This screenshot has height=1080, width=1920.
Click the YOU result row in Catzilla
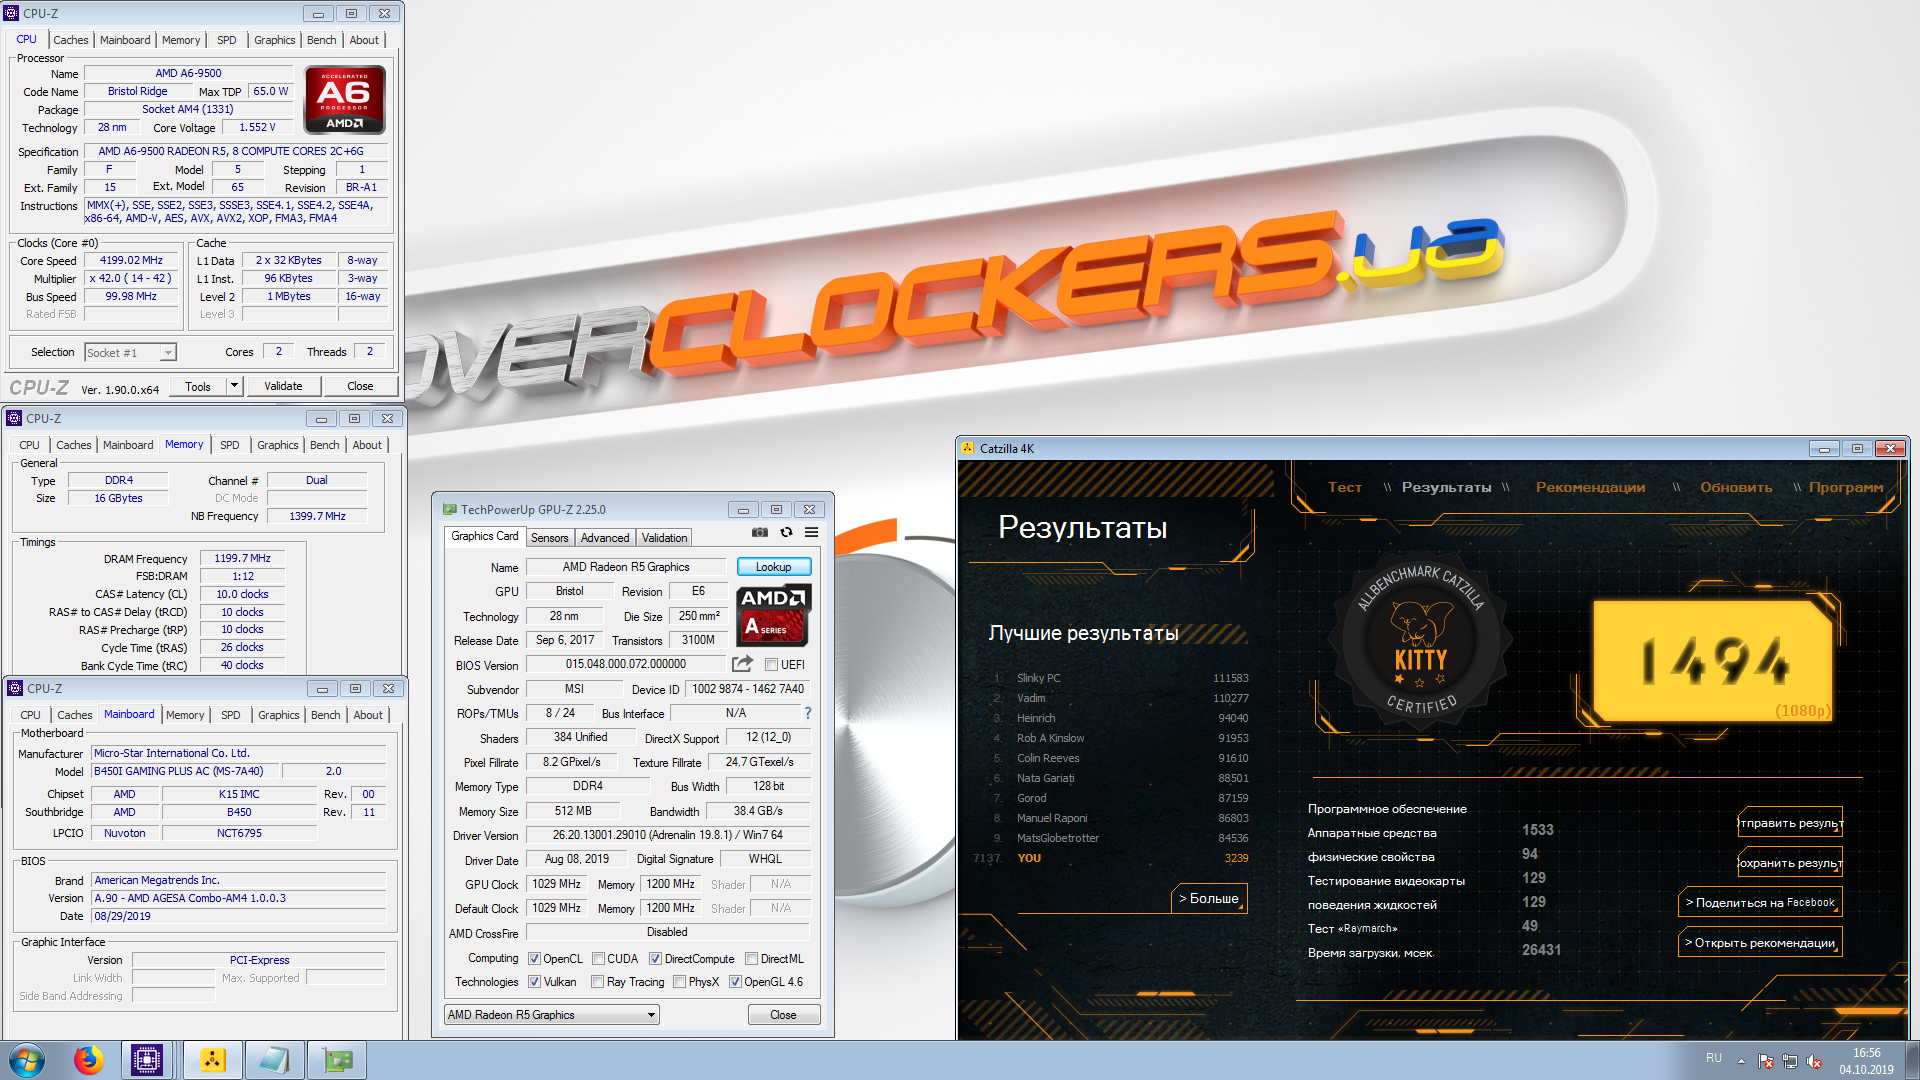(x=1110, y=858)
